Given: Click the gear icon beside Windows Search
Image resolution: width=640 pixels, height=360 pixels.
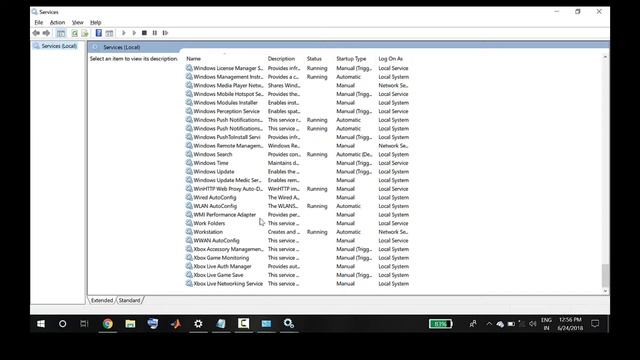Looking at the screenshot, I should coord(189,154).
